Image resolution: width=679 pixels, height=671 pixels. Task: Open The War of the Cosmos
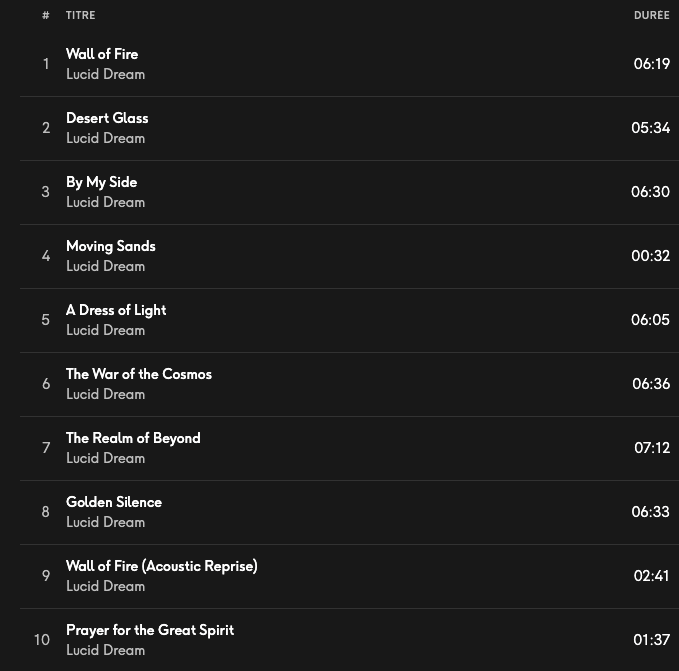139,374
